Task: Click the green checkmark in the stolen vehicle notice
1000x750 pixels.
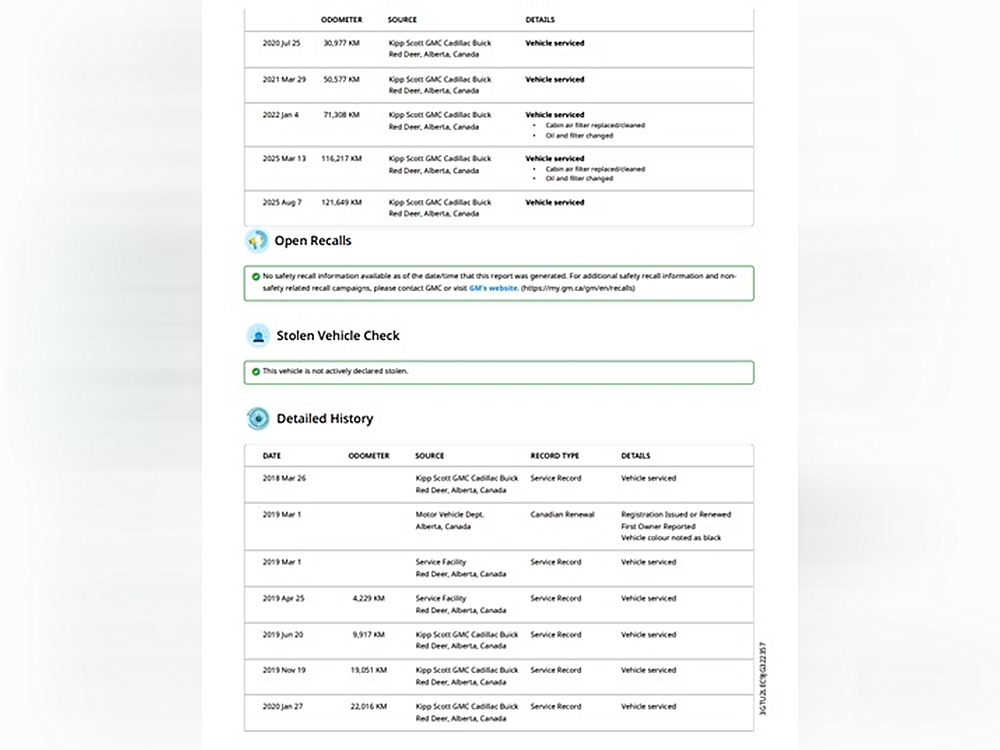Action: [x=256, y=371]
